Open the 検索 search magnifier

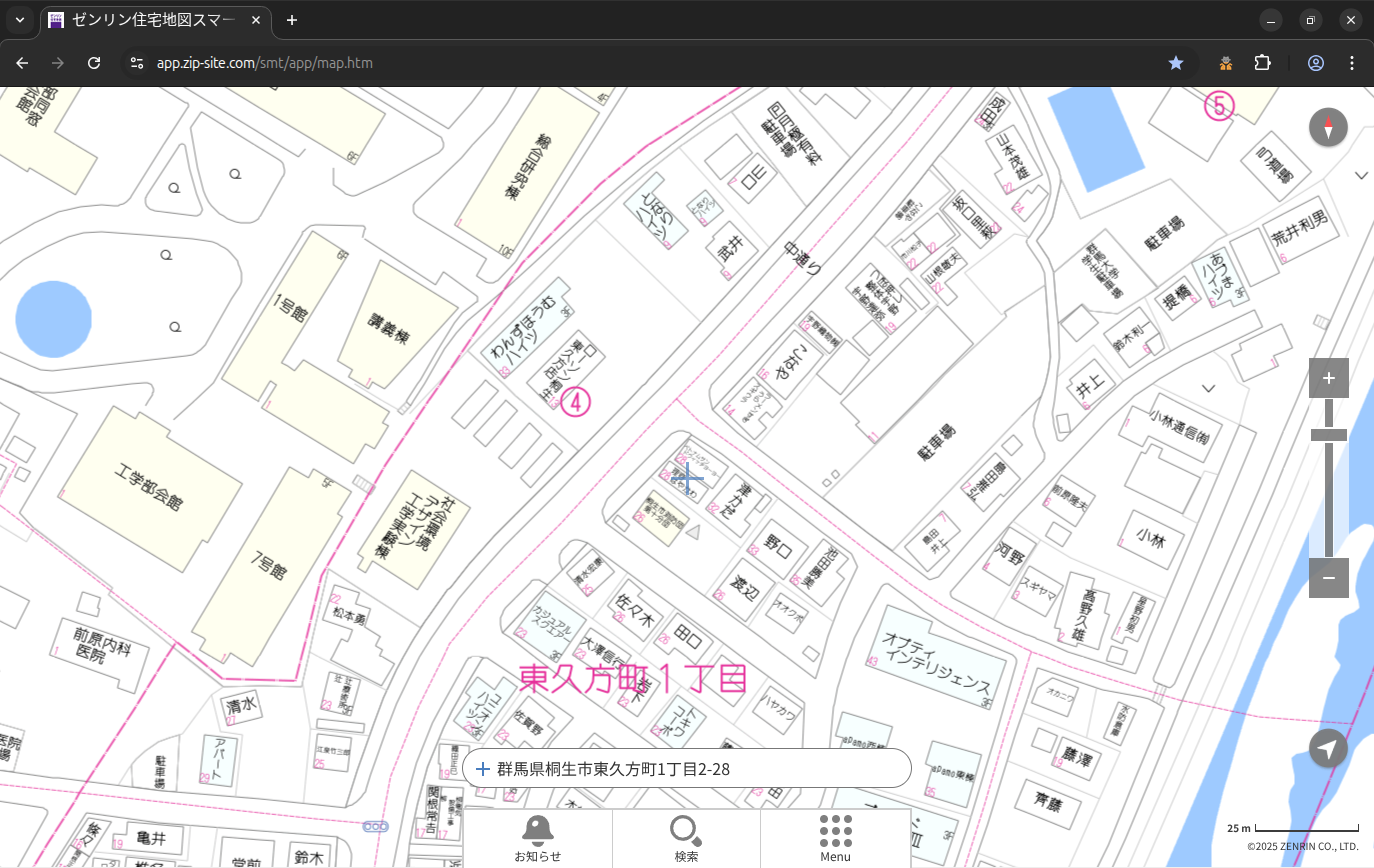(x=686, y=838)
